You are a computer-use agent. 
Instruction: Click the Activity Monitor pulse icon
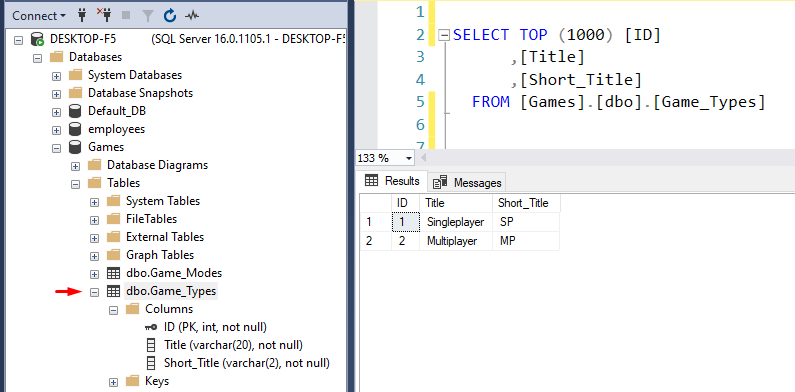coord(192,16)
